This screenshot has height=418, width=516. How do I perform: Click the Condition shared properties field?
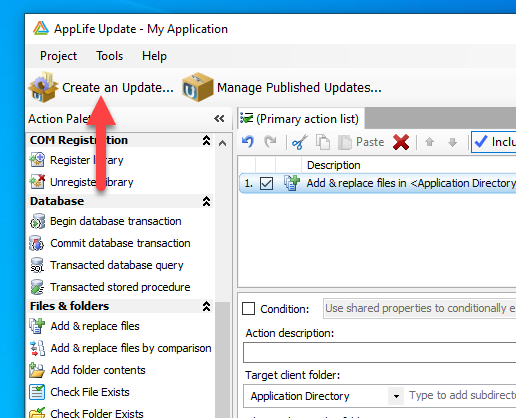[x=419, y=308]
